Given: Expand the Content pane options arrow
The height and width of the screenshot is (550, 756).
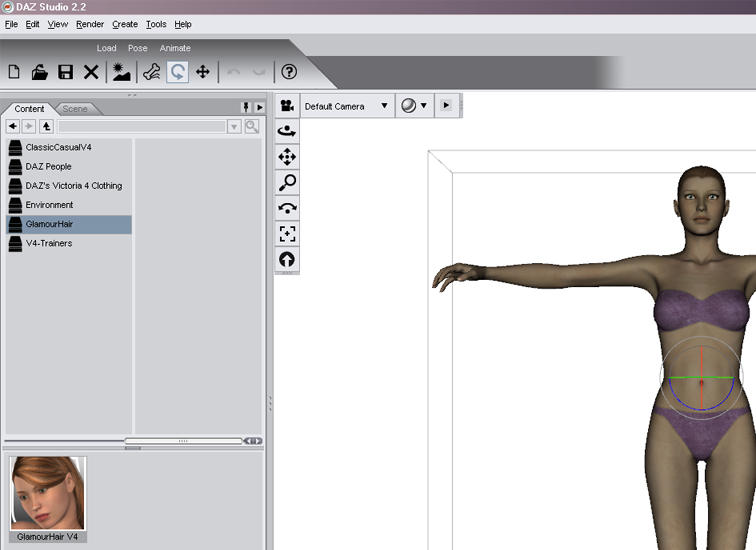Looking at the screenshot, I should pos(259,108).
